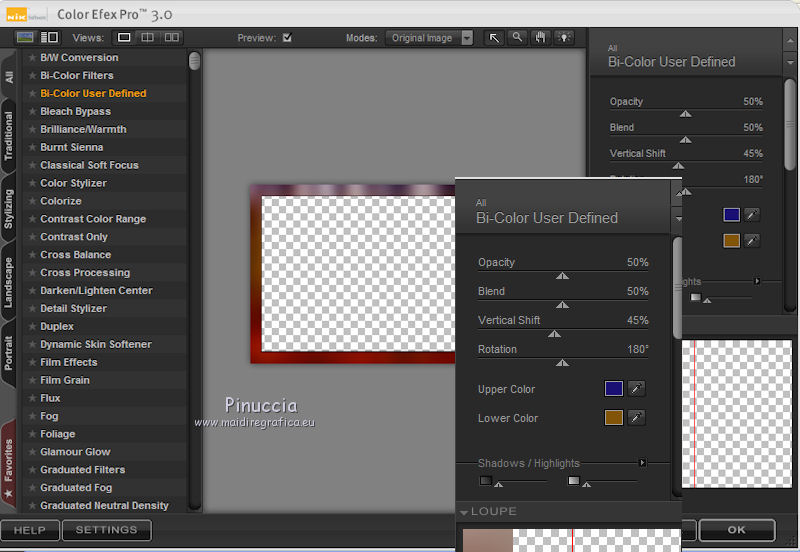Collapse the LOUPE section triangle
Viewport: 800px width, 552px height.
coord(464,512)
